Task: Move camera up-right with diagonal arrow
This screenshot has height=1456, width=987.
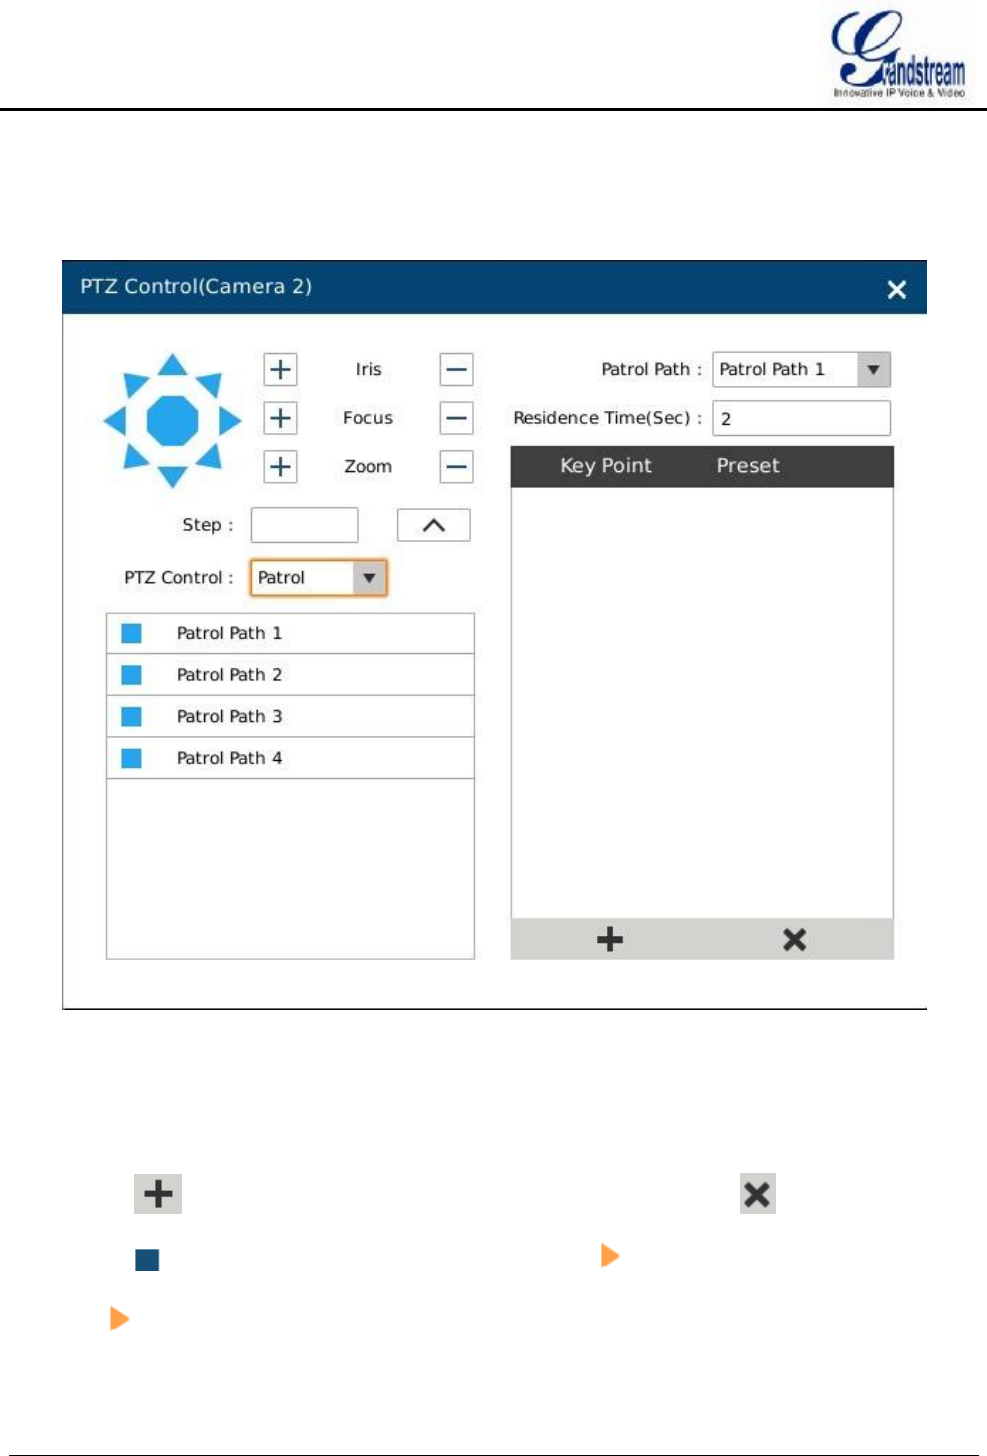Action: point(210,385)
